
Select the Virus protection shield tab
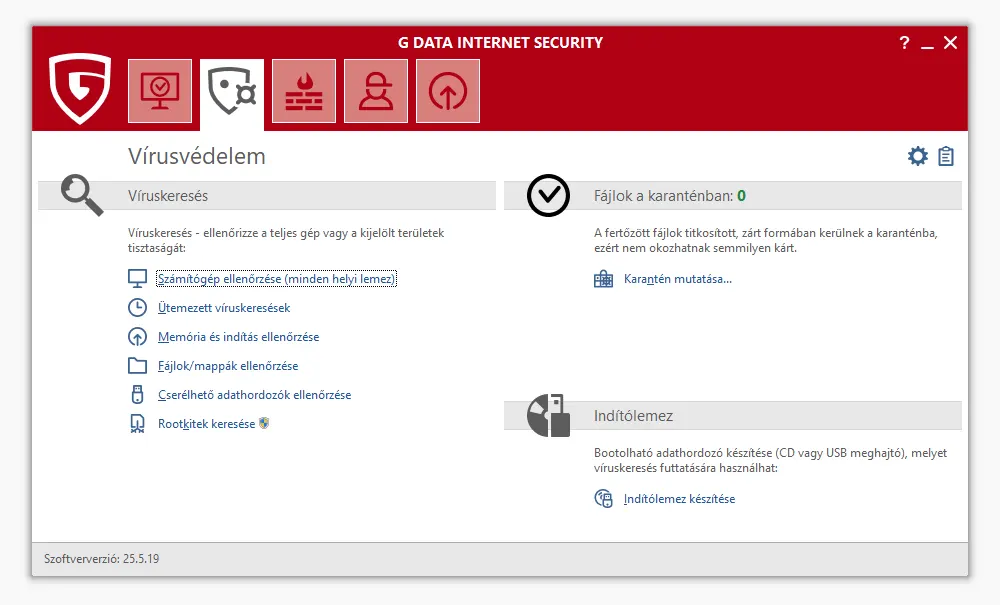pos(232,92)
